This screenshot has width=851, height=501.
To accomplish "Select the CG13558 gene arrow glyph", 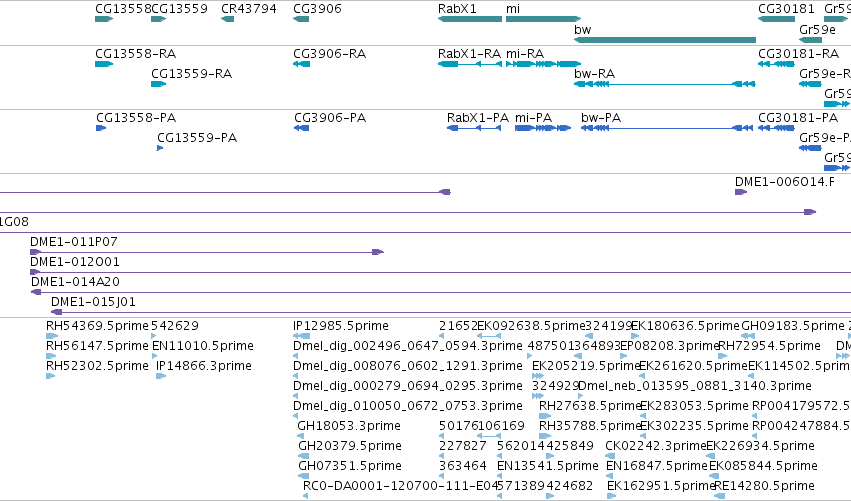I will tap(104, 19).
